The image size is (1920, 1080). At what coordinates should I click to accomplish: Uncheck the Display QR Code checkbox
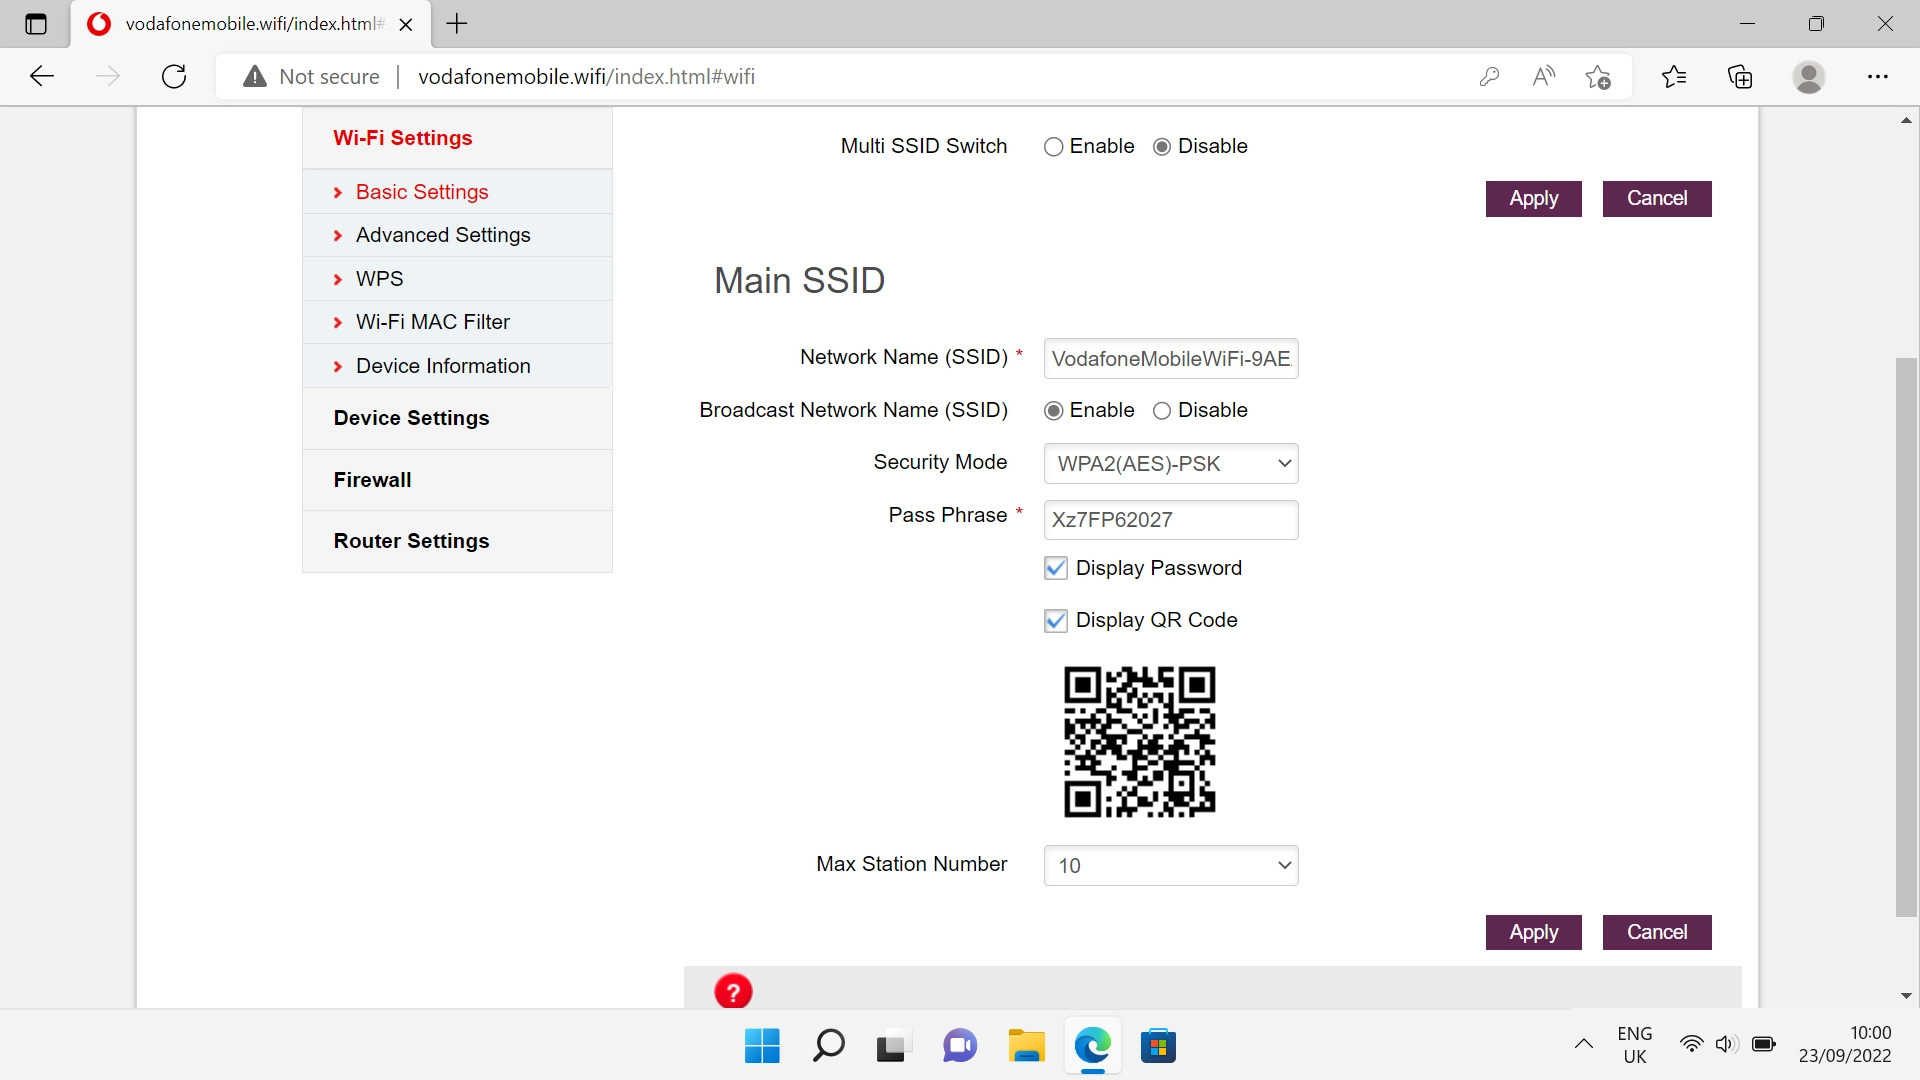1055,621
